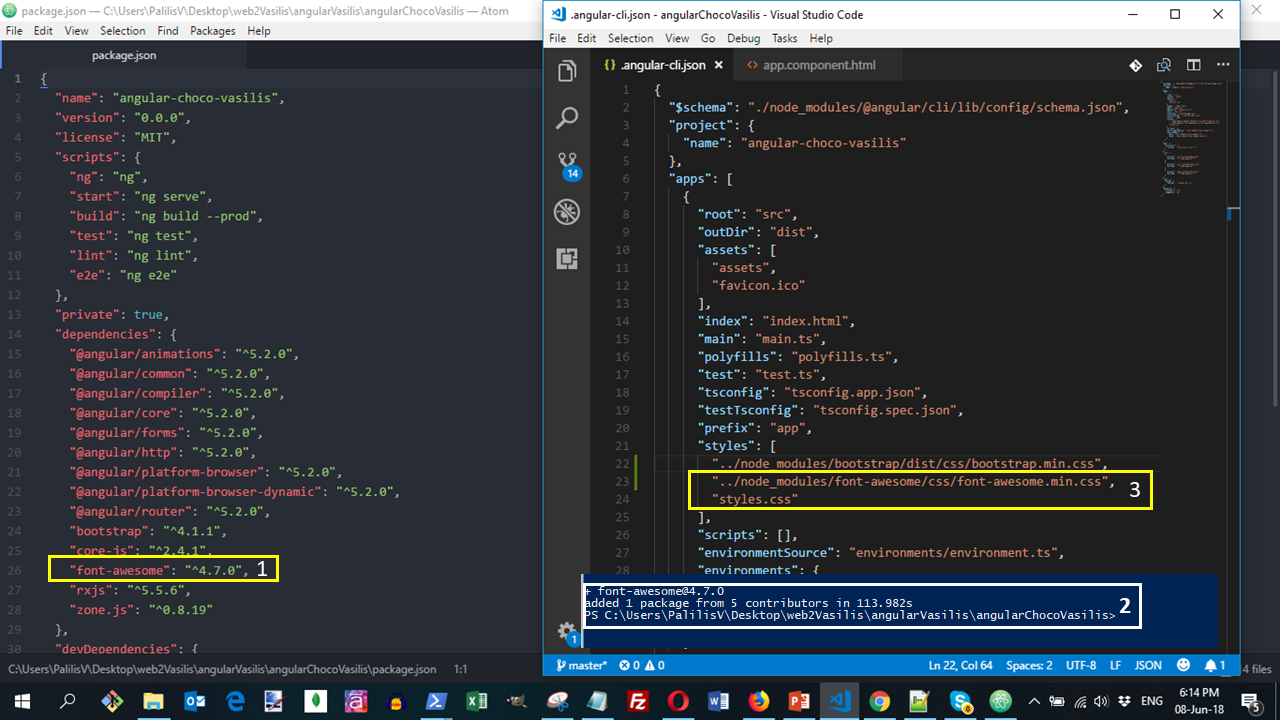Split the editor with the split icon

(1193, 64)
